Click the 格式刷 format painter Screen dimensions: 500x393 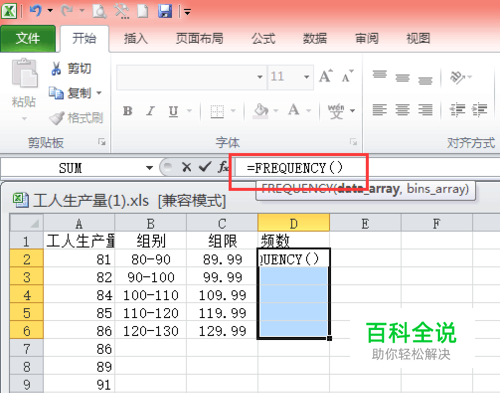pyautogui.click(x=77, y=118)
